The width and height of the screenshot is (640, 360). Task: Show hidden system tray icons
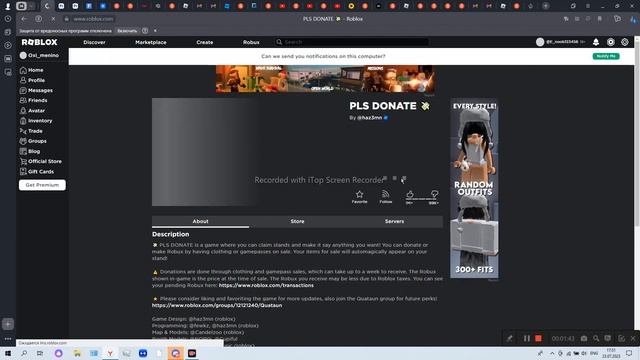(552, 353)
